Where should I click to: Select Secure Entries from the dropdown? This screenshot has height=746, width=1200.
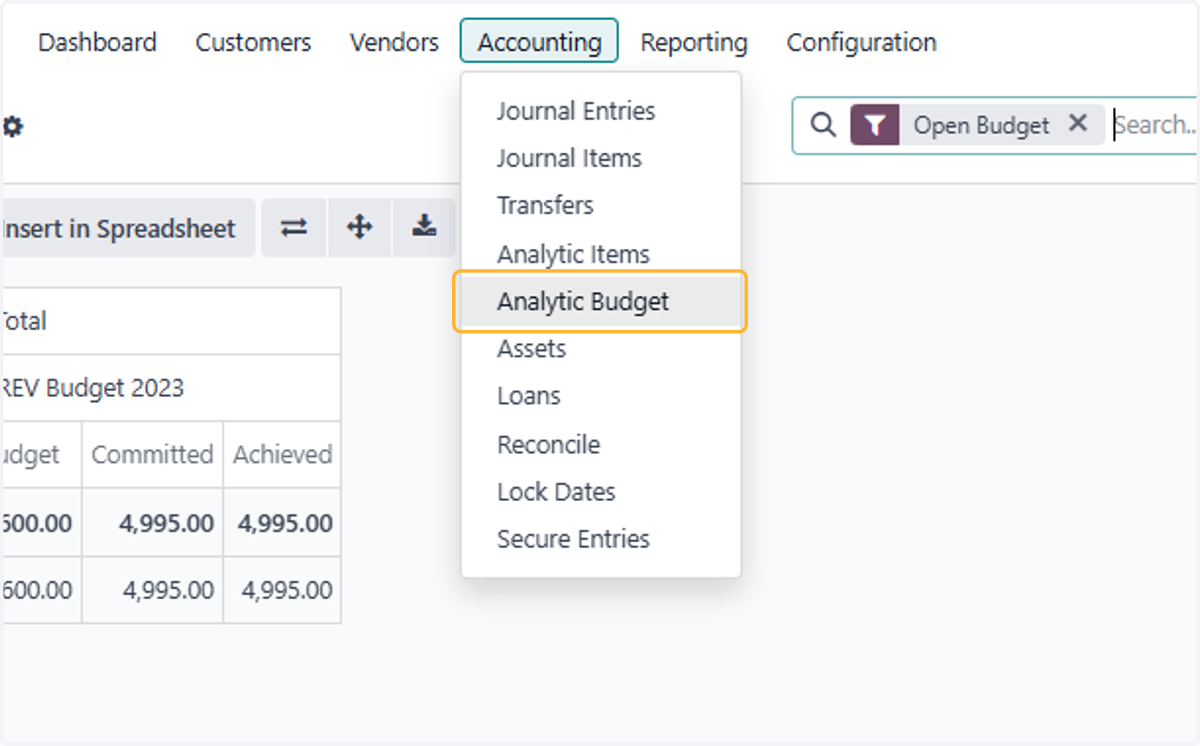[x=601, y=539]
